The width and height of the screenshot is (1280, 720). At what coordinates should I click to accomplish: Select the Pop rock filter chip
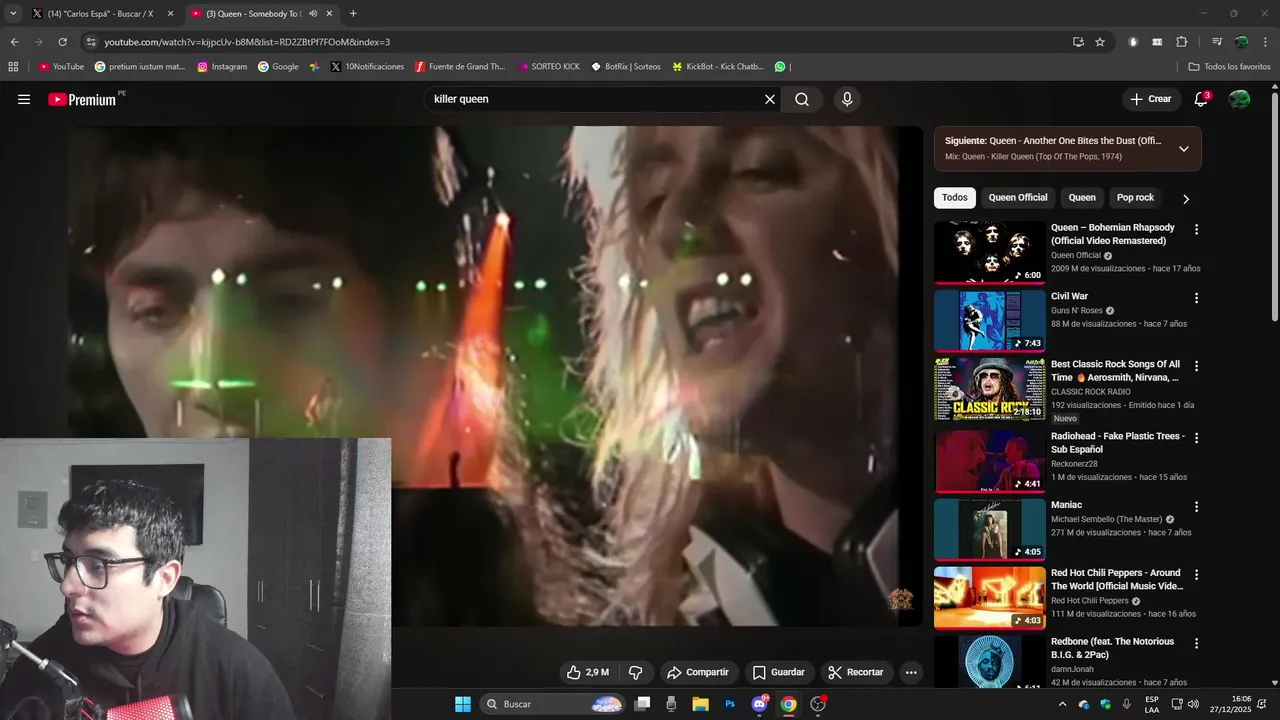[x=1135, y=198]
